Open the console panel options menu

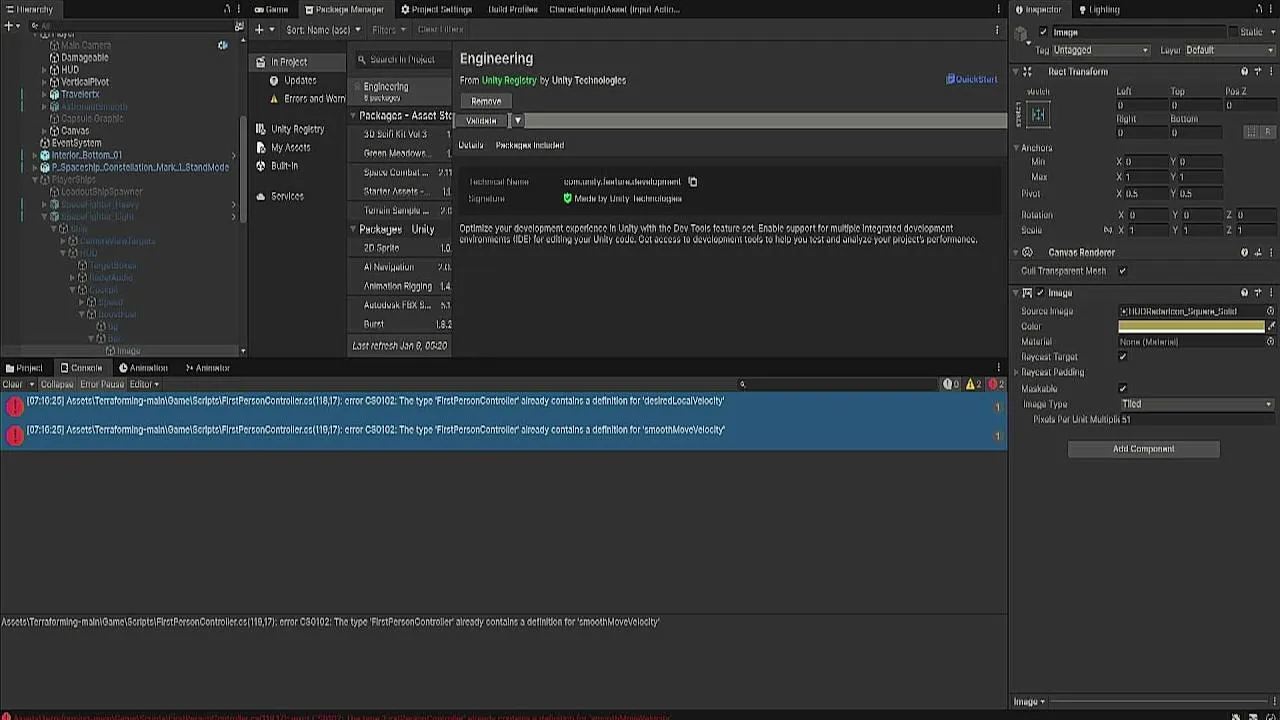(x=998, y=368)
